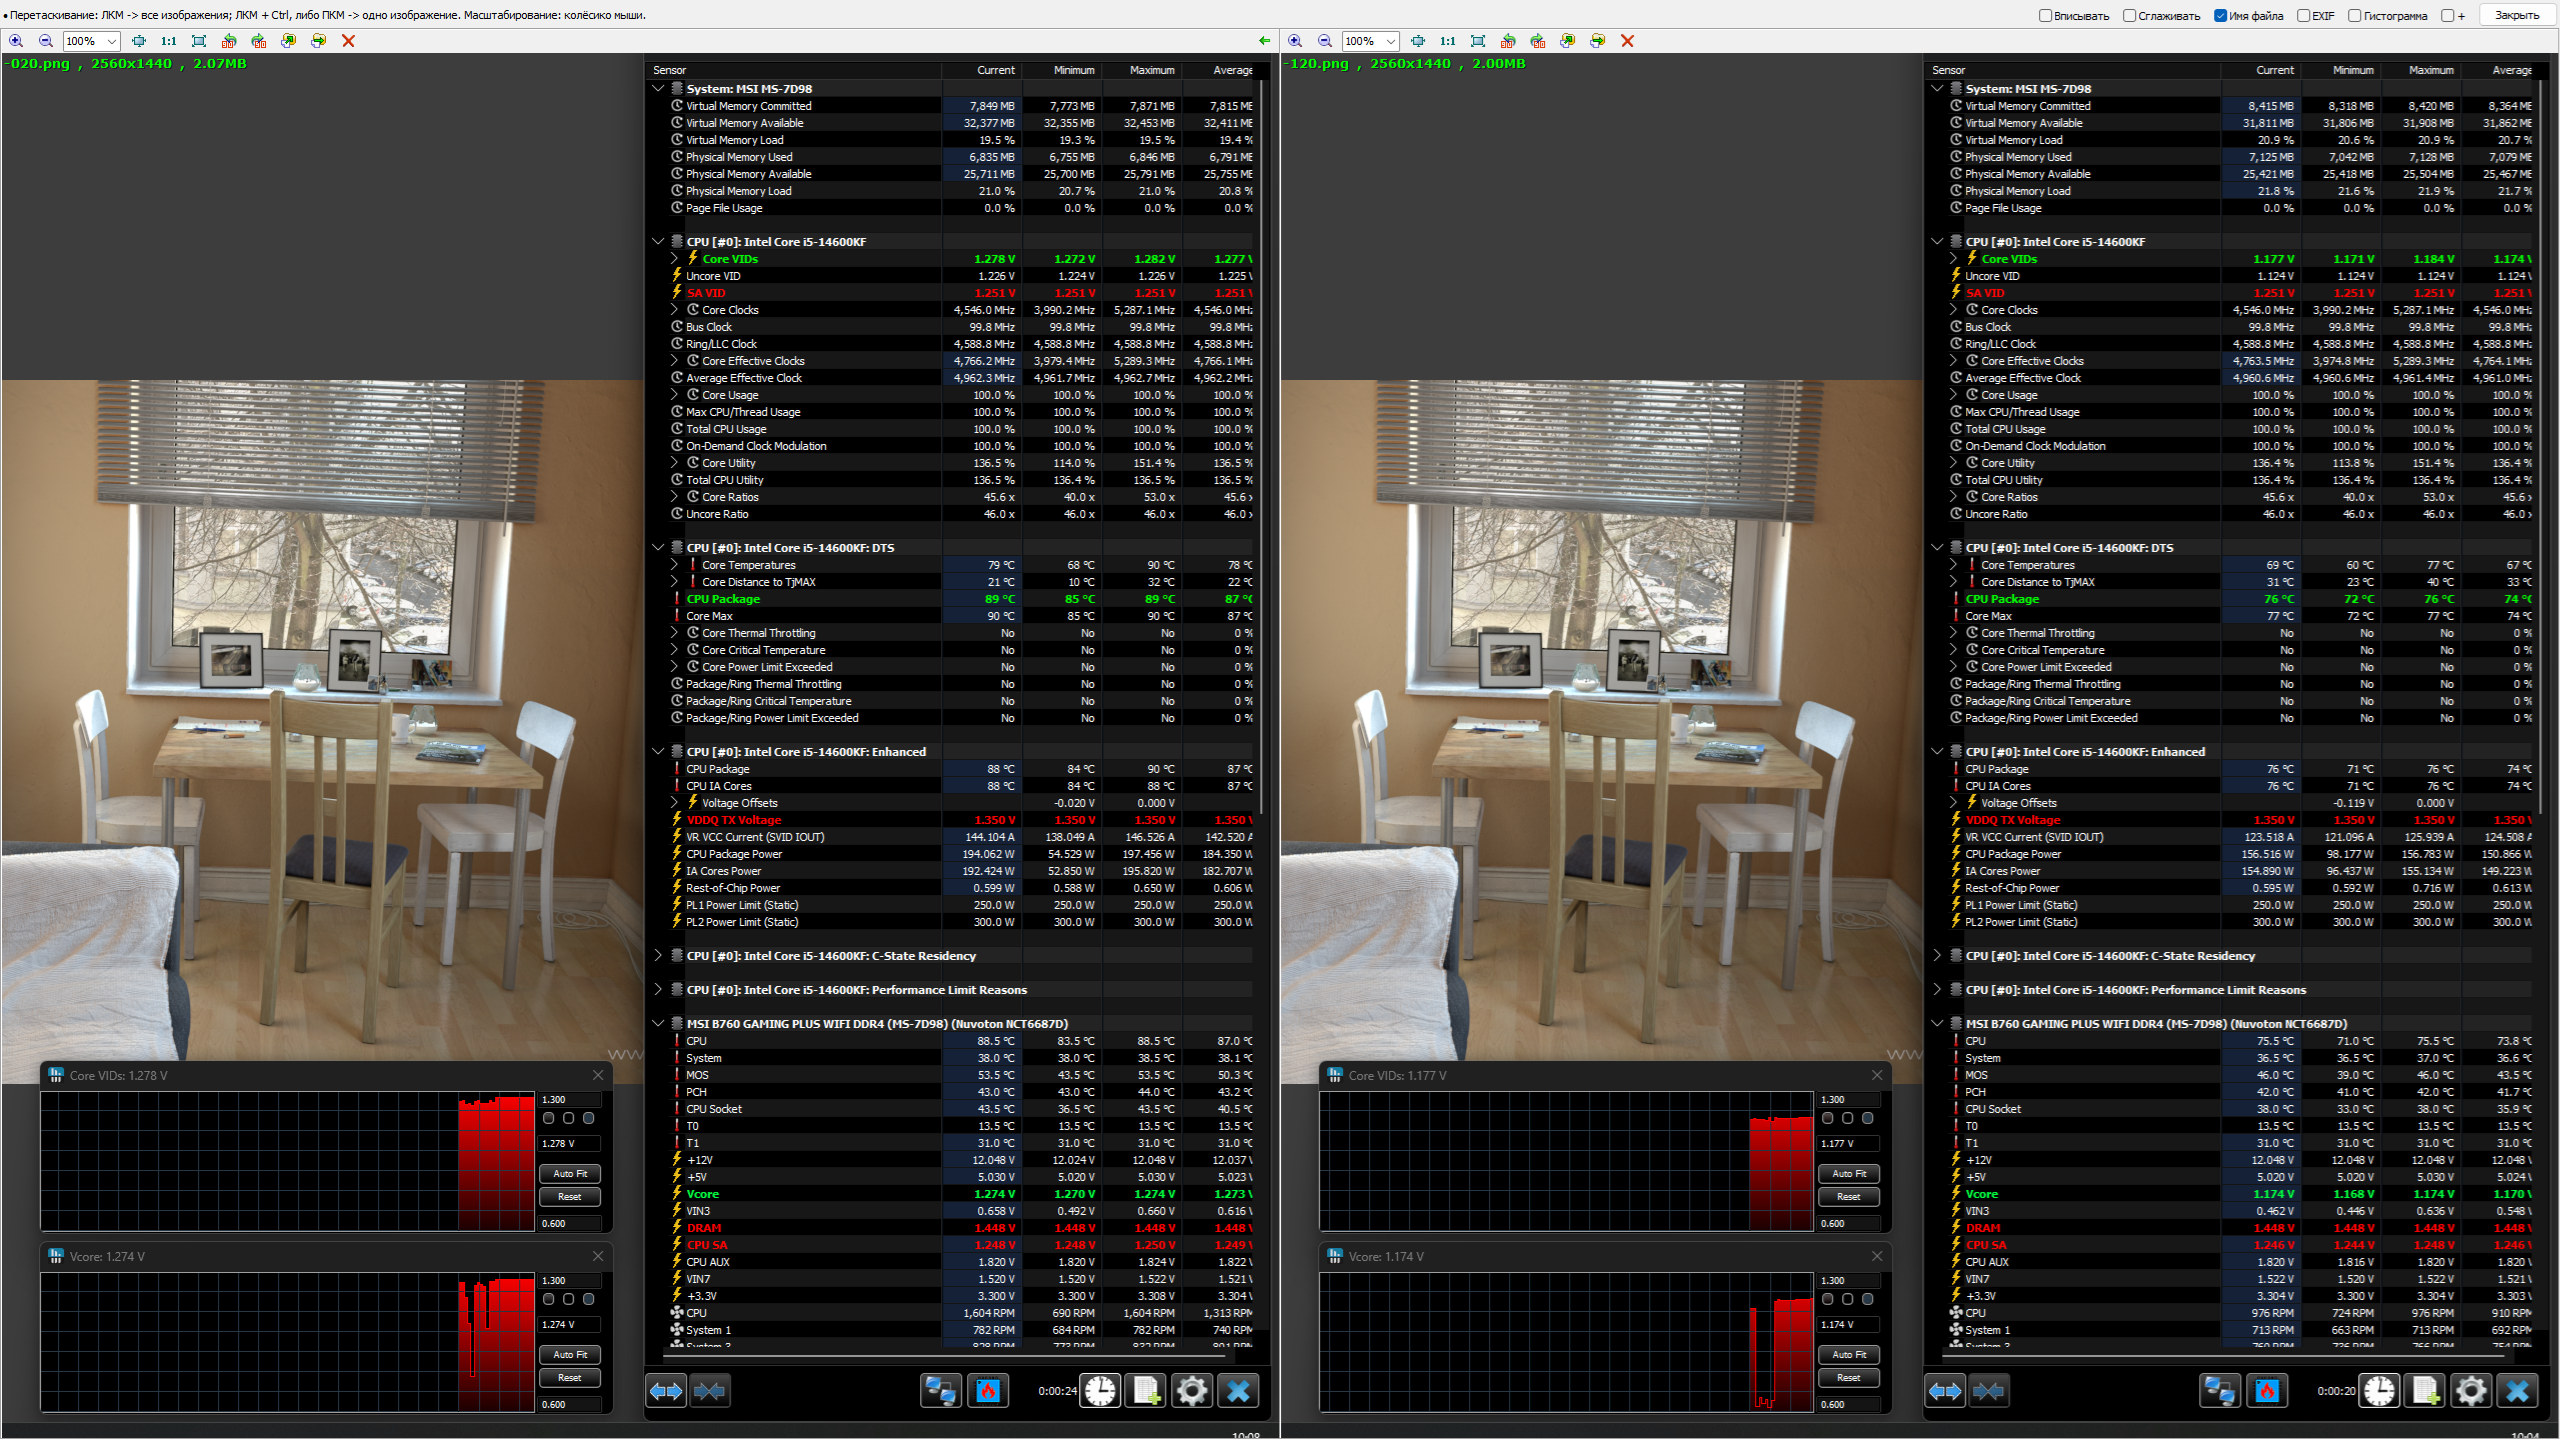2560x1440 pixels.
Task: Click red X delete icon in right panel toolbar
Action: (x=1627, y=41)
